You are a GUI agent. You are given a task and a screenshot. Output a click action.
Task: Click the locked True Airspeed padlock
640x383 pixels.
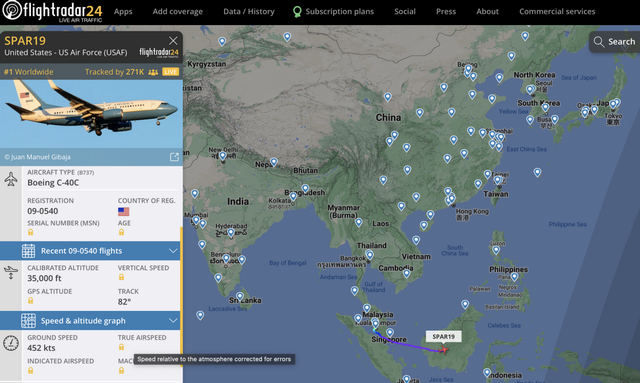(x=121, y=347)
